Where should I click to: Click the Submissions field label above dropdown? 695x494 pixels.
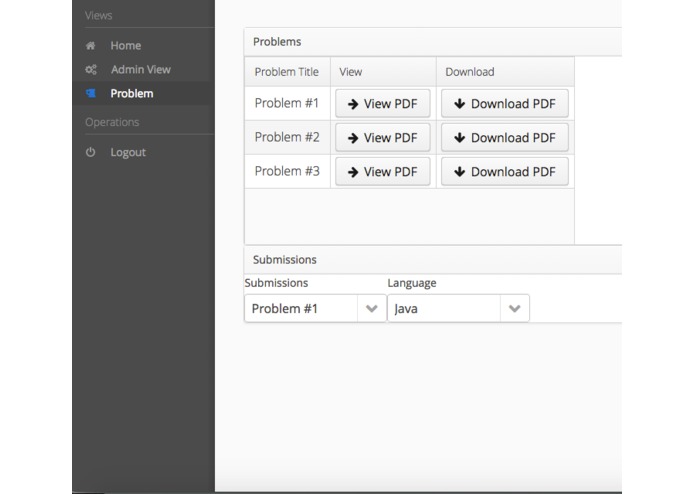(x=276, y=283)
